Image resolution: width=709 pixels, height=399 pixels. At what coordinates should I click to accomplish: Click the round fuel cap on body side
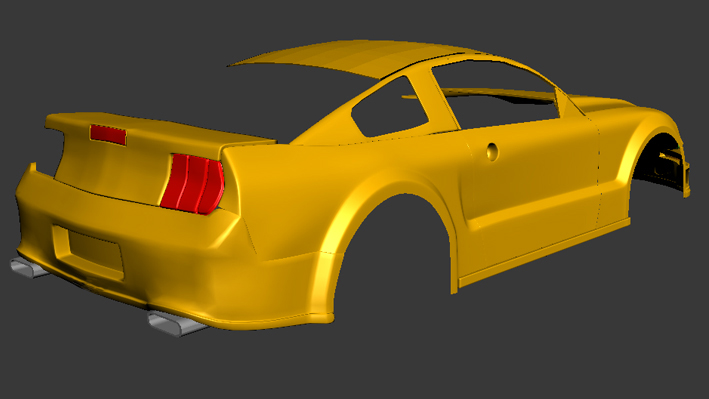(492, 152)
